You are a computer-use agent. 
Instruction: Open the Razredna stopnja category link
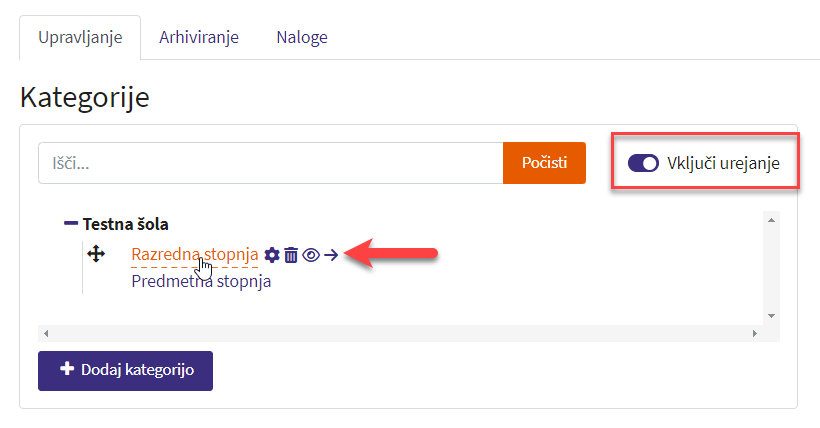tap(194, 255)
